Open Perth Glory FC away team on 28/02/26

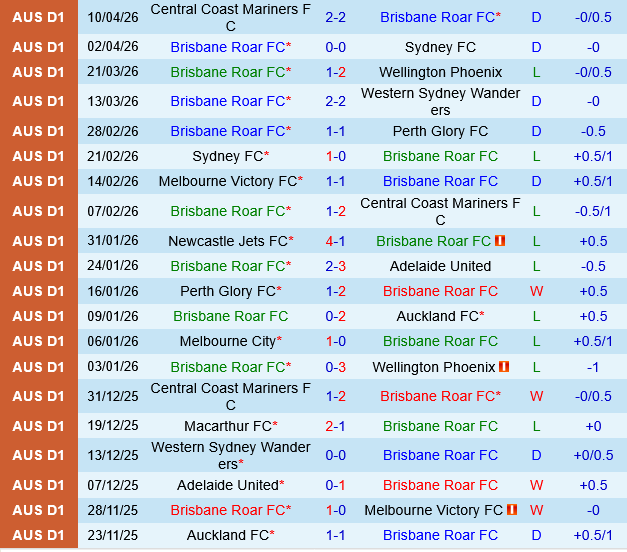(x=440, y=131)
